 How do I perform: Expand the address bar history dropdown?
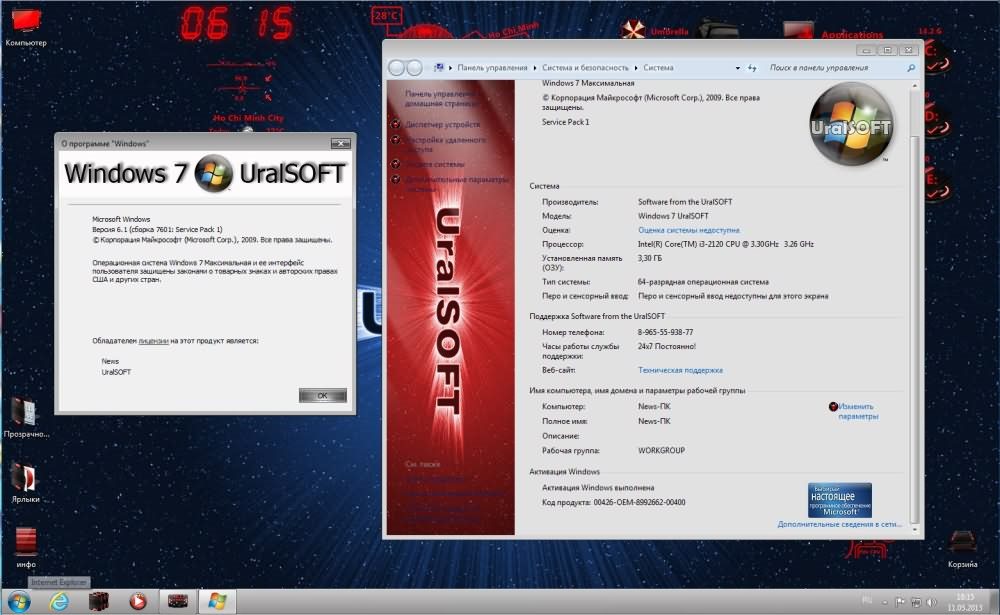click(x=738, y=68)
